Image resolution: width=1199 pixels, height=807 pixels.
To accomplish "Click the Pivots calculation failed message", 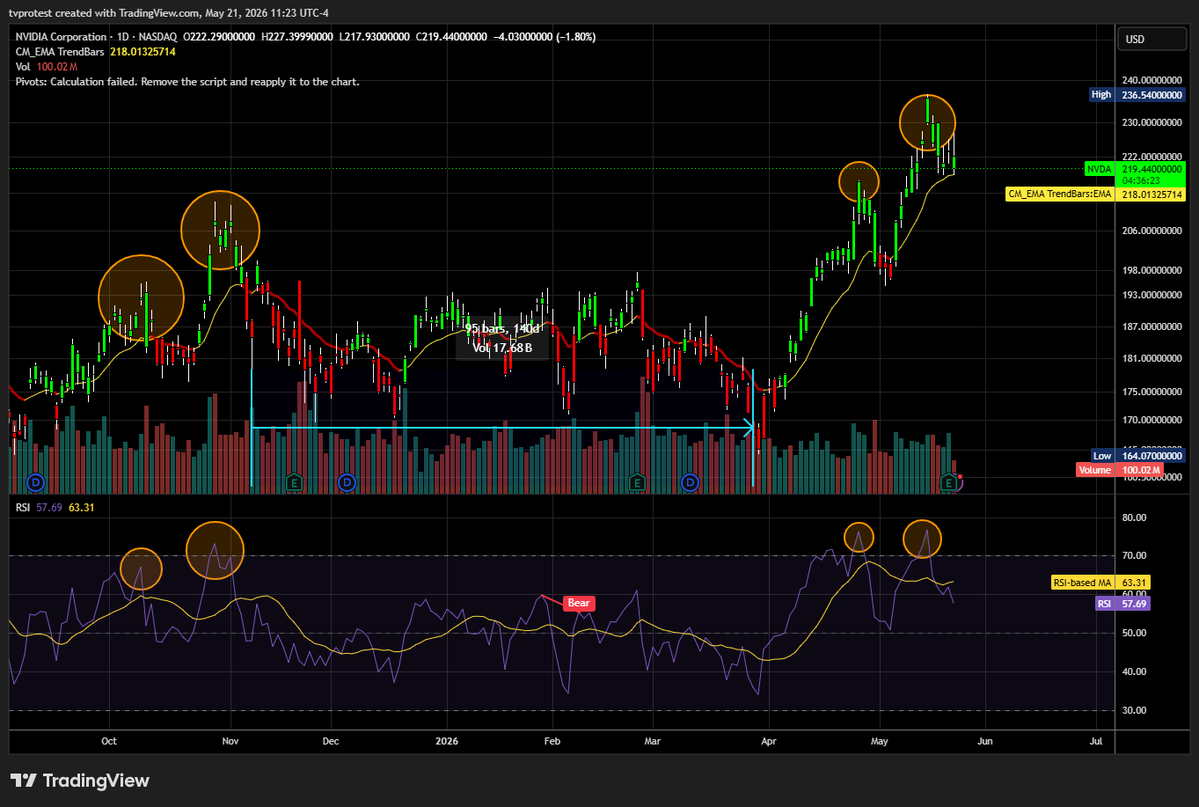I will click(x=187, y=82).
